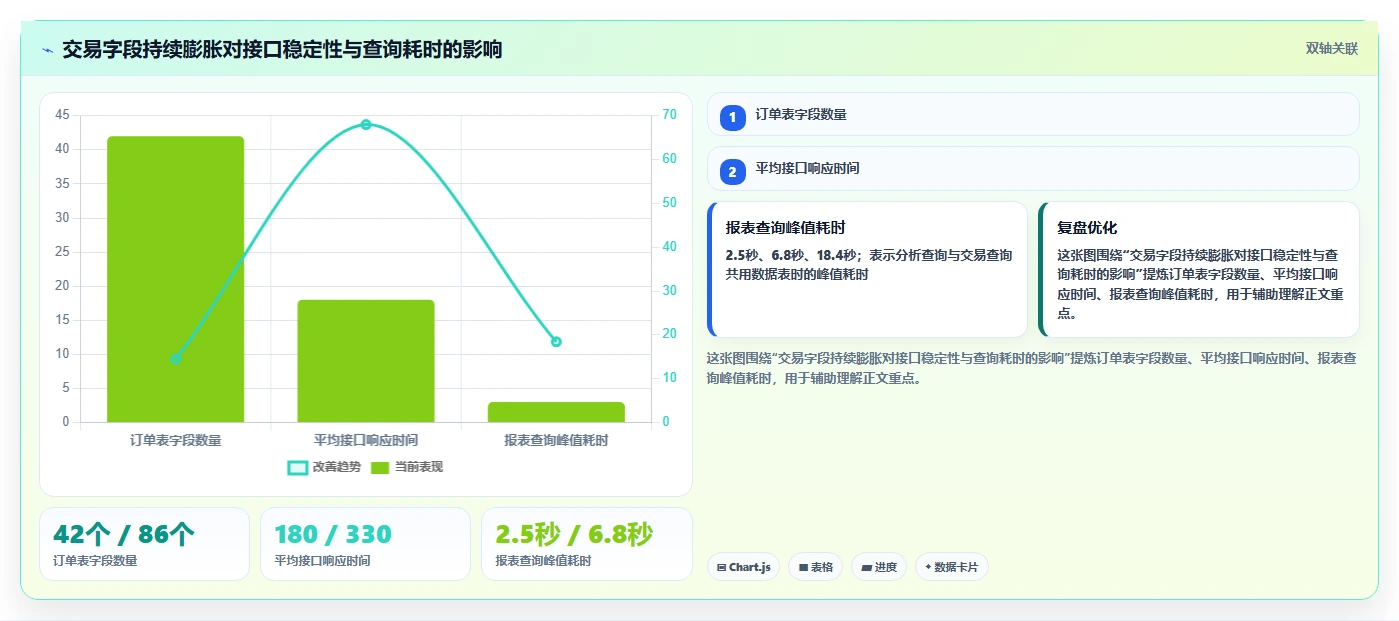Click the 当前表现 green legend swatch
Screen dimensions: 1399x621
[380, 467]
